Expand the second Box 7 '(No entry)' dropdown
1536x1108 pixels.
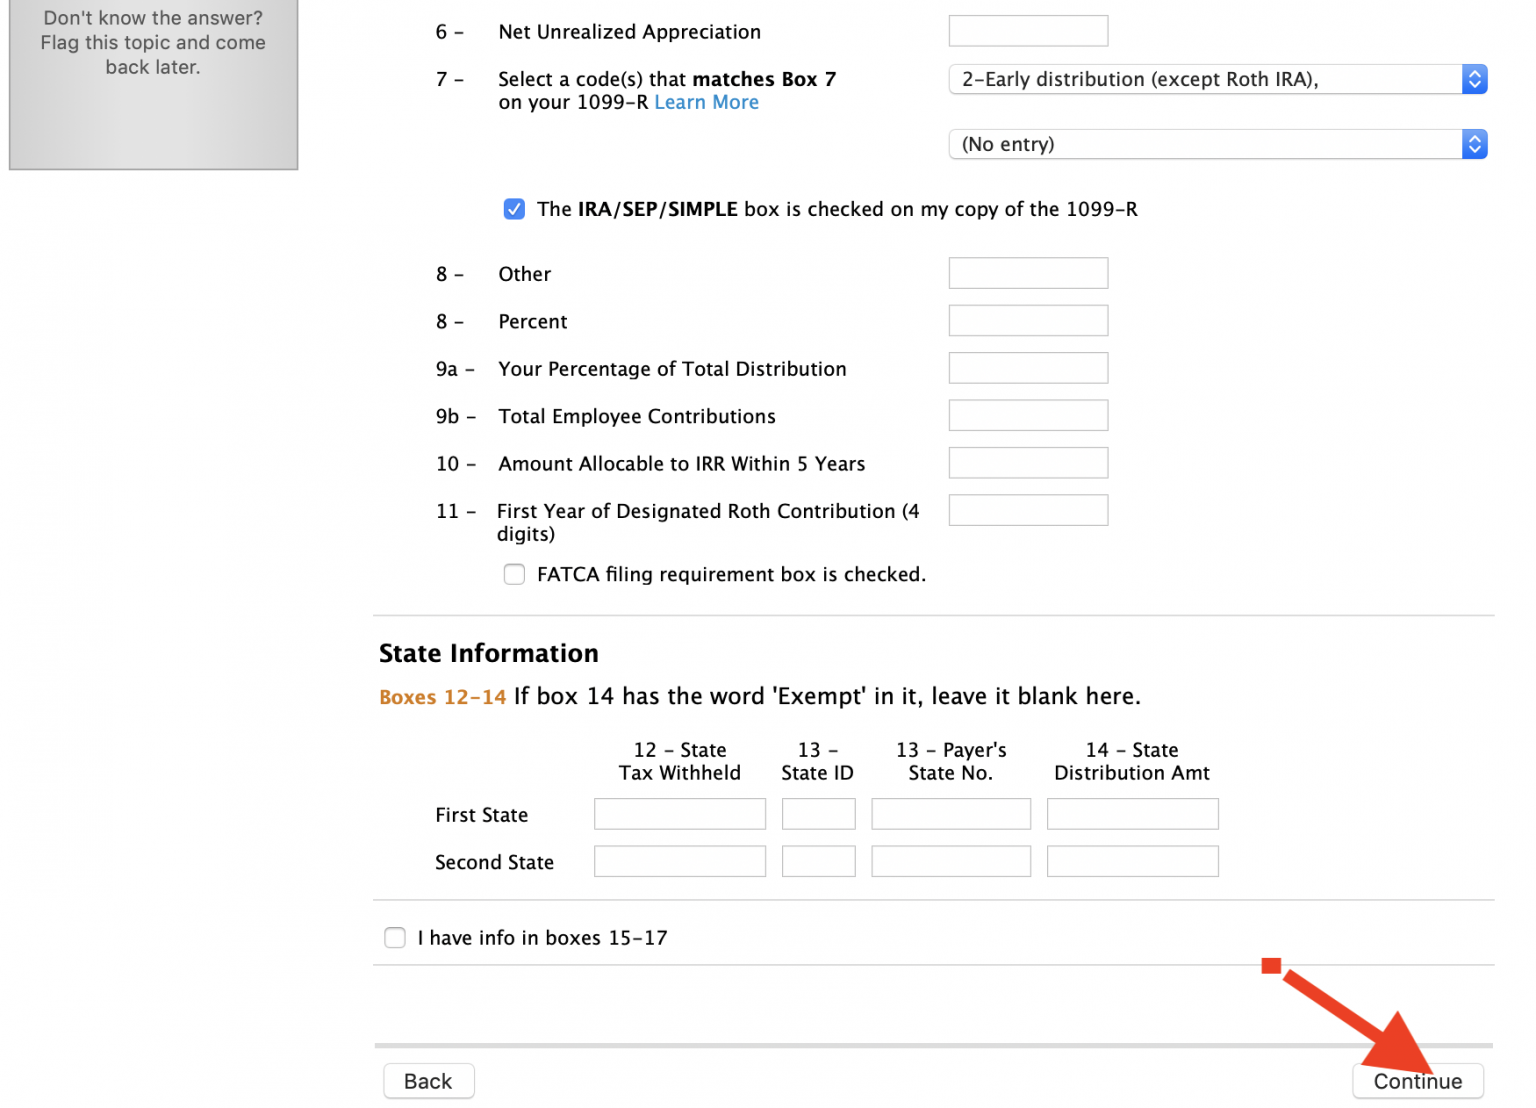[x=1216, y=144]
